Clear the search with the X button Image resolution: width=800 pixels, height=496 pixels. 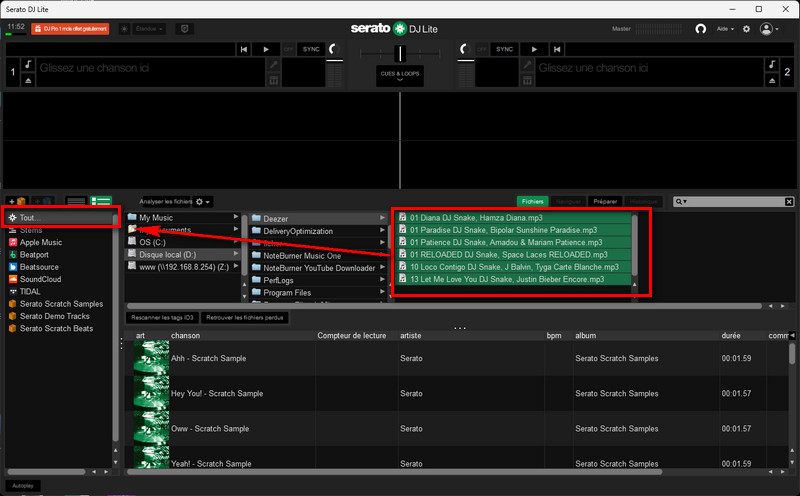789,202
